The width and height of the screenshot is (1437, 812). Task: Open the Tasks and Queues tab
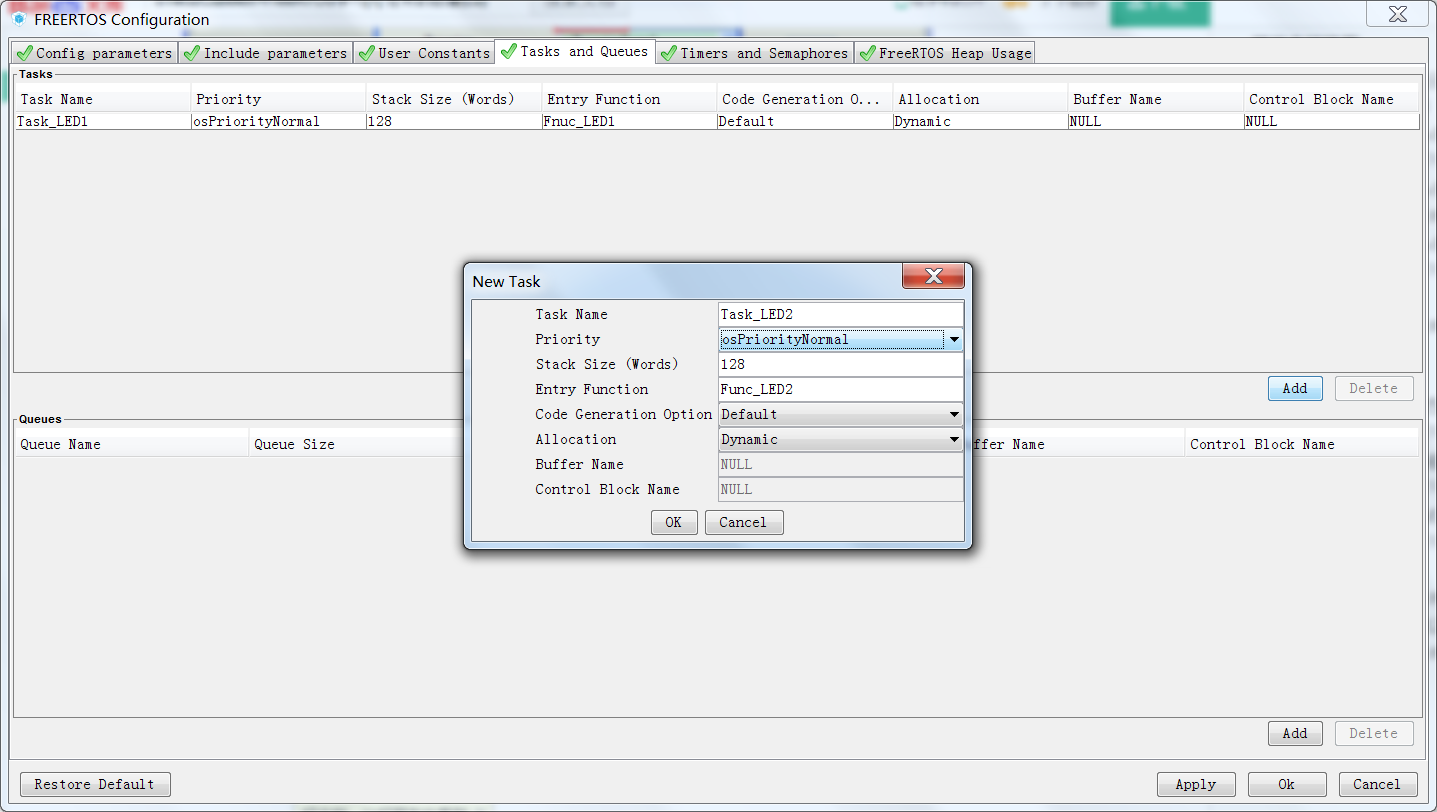point(575,52)
